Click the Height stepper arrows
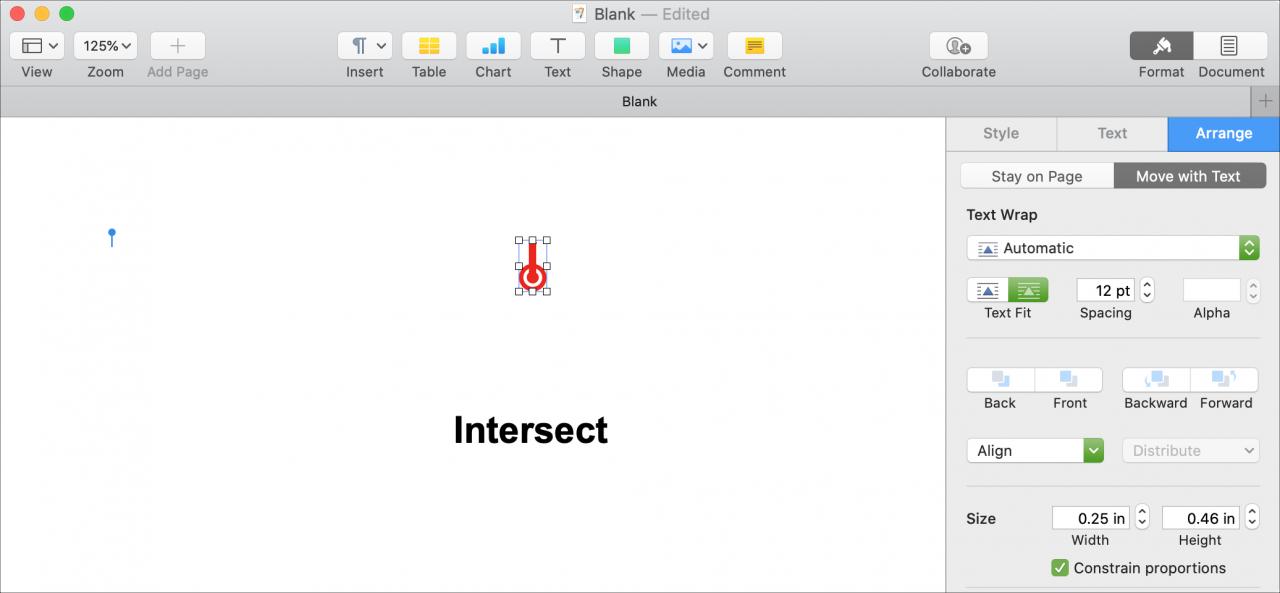This screenshot has height=593, width=1280. [x=1252, y=518]
